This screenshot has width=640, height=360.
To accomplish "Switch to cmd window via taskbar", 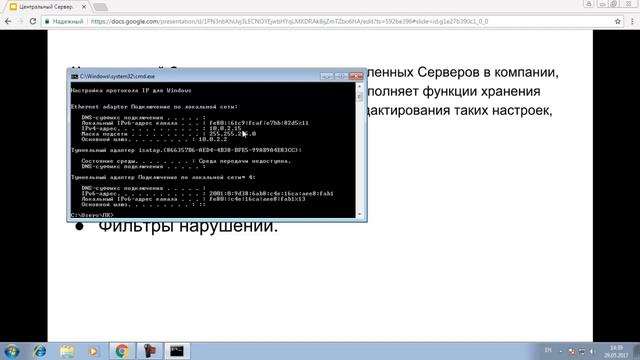I will tap(177, 351).
